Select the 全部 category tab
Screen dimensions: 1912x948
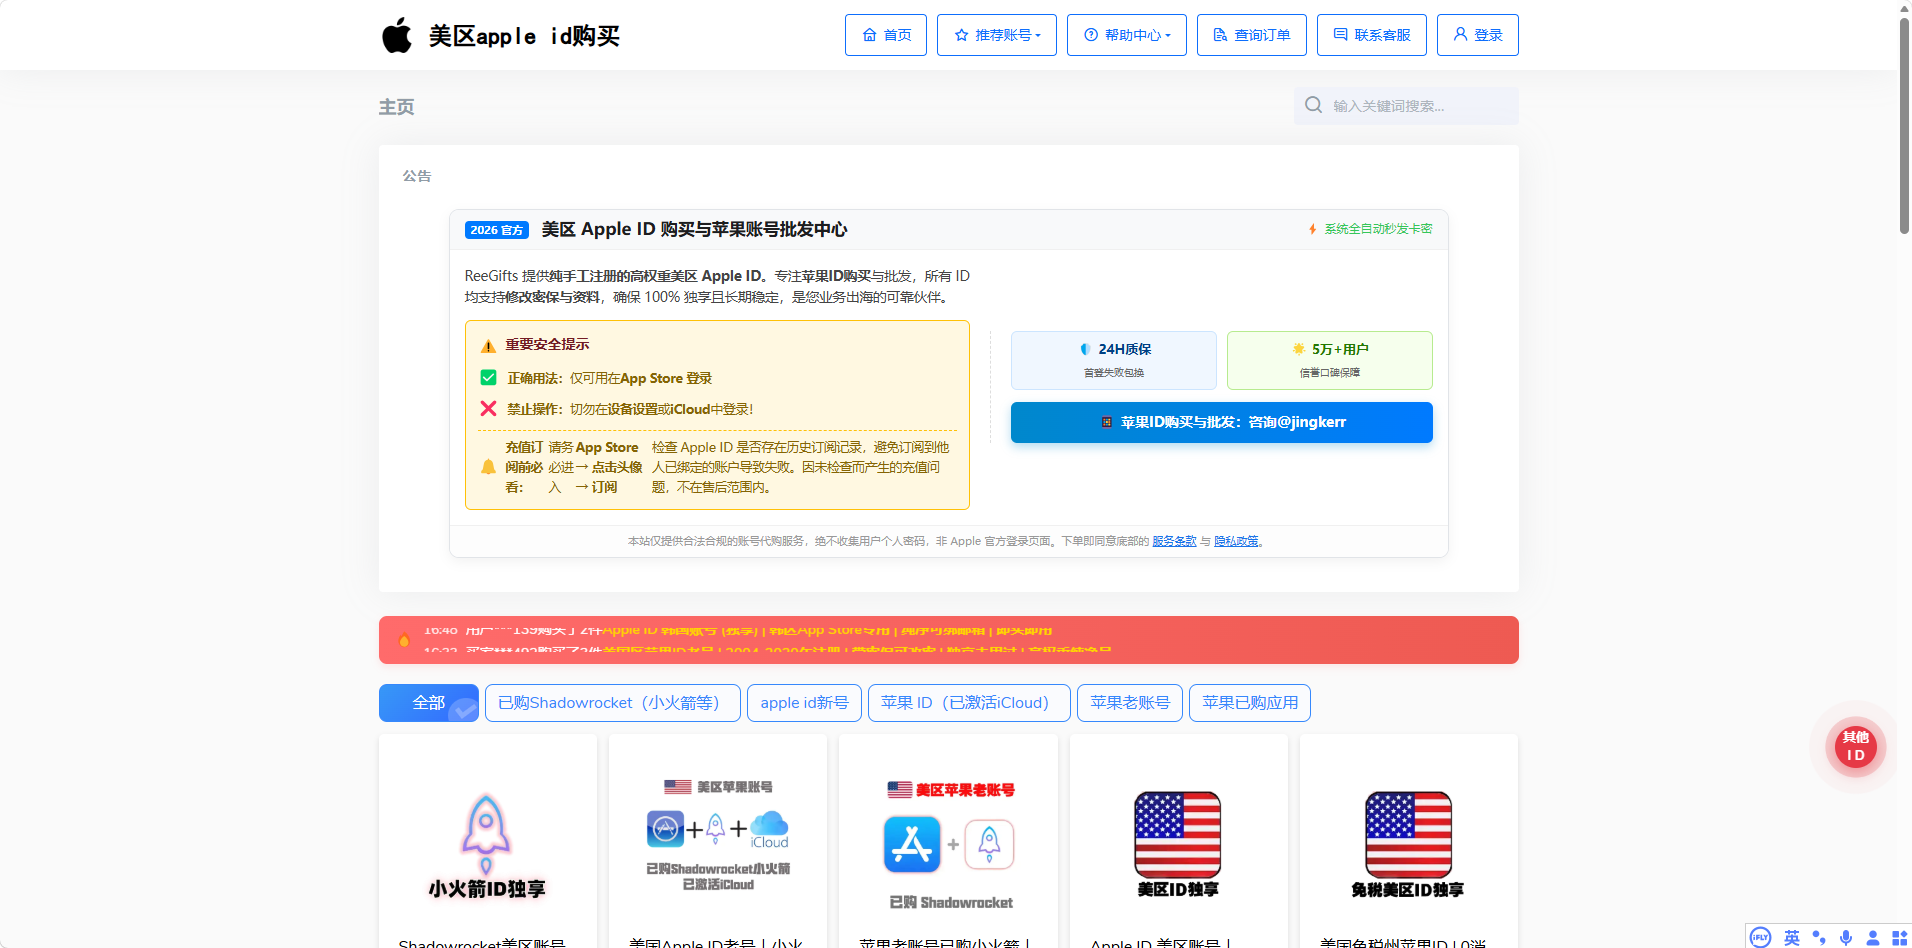(428, 703)
